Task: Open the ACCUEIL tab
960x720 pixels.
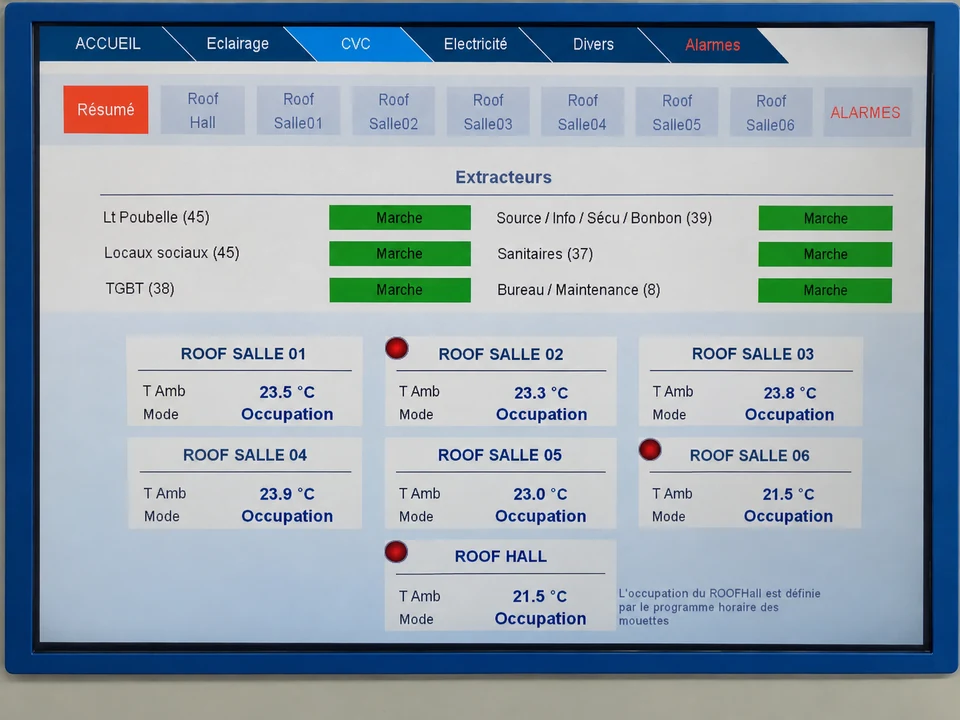Action: pos(108,43)
